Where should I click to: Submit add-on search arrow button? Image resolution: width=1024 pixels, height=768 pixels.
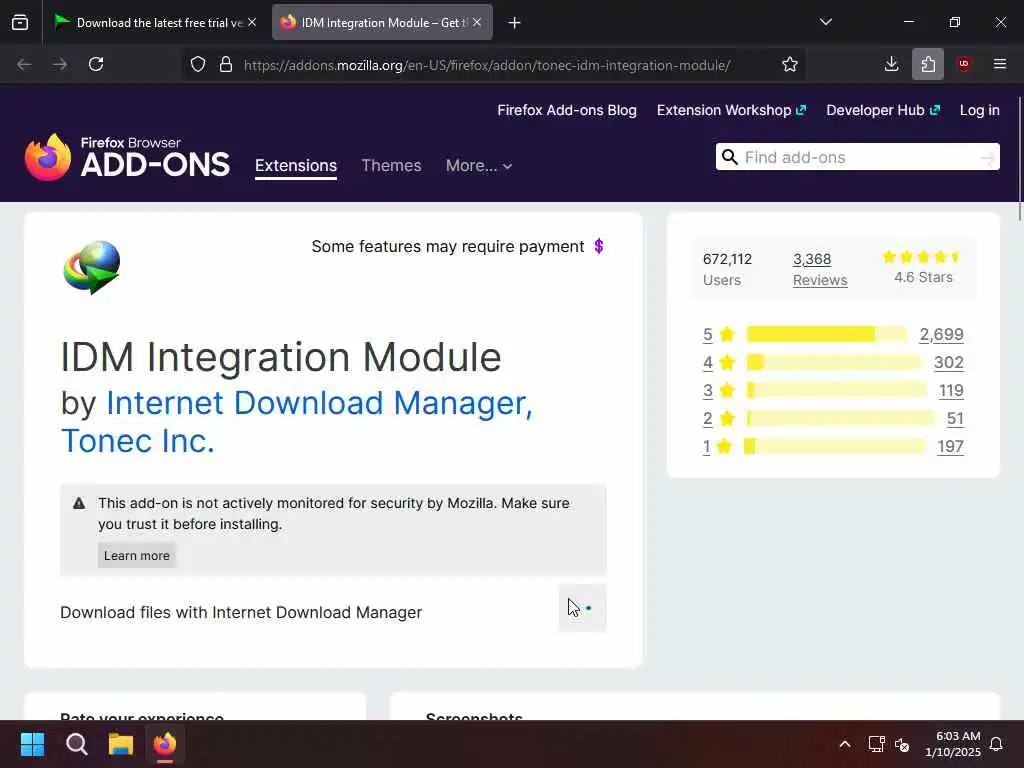(x=987, y=157)
